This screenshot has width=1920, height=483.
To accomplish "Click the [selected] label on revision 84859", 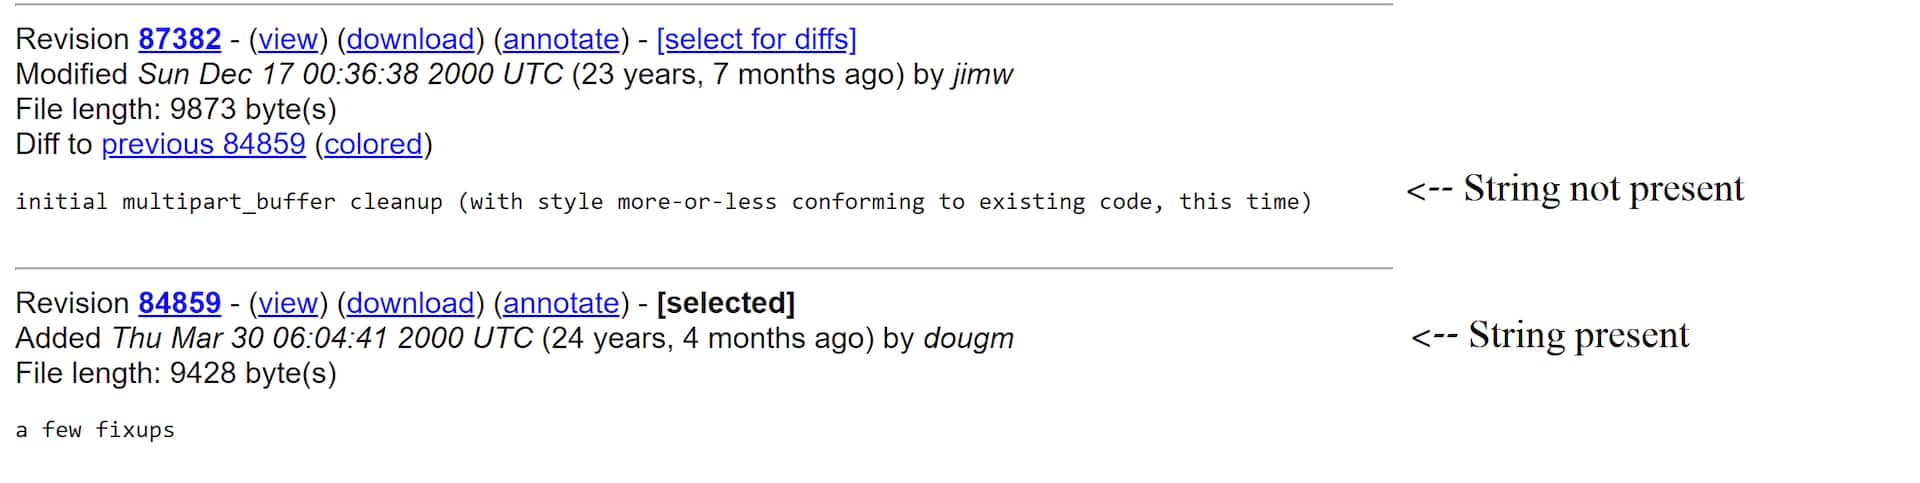I will (725, 303).
